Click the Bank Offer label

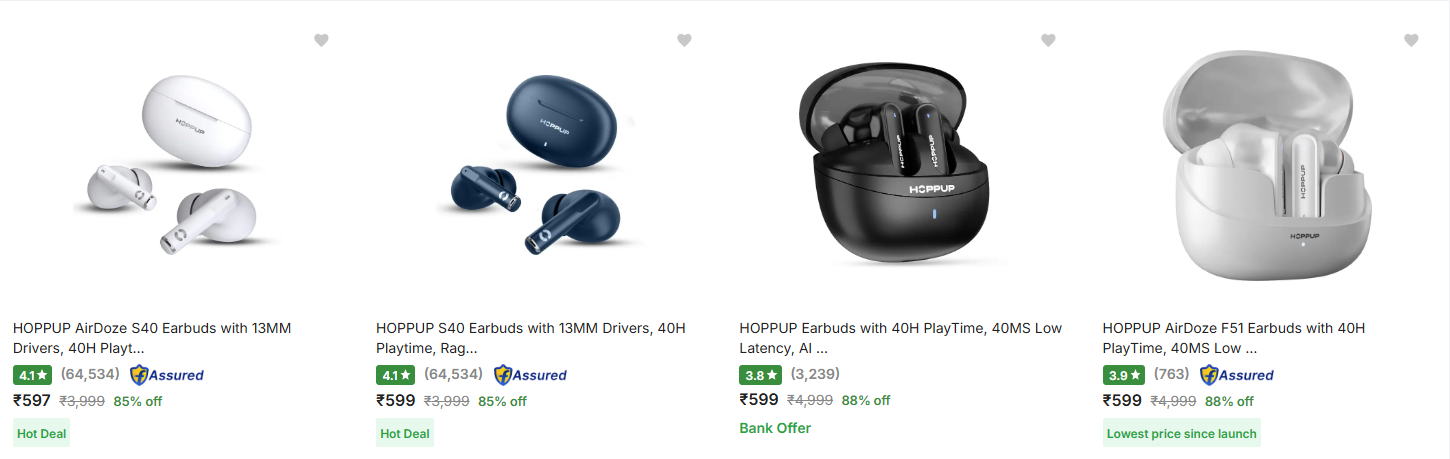point(775,428)
